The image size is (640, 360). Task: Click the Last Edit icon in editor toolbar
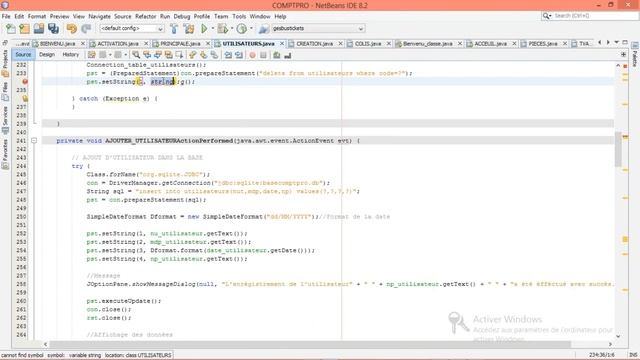click(x=91, y=55)
